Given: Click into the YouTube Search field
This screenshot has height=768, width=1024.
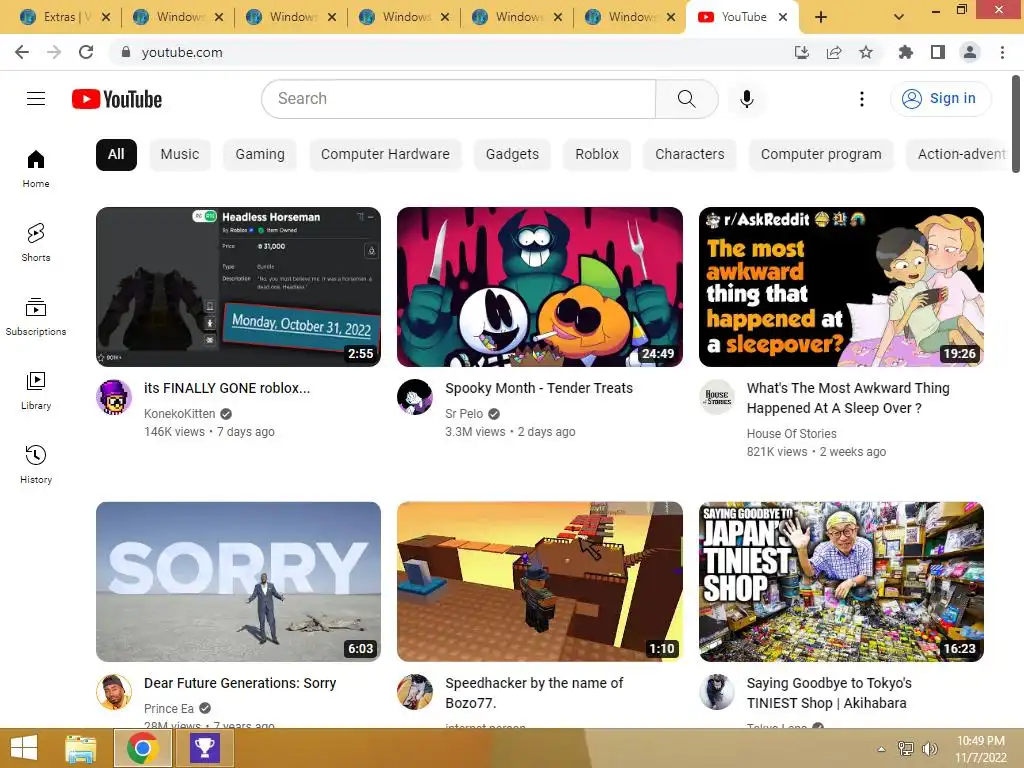Looking at the screenshot, I should pyautogui.click(x=458, y=99).
